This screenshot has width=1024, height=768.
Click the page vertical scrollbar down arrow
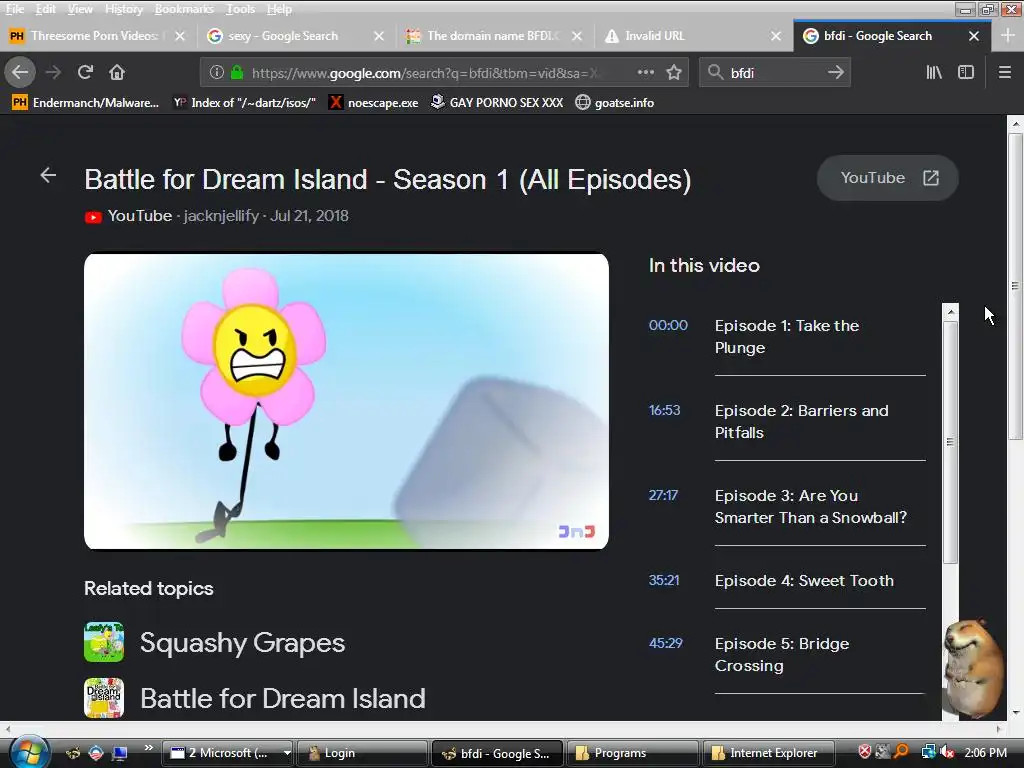click(1015, 712)
